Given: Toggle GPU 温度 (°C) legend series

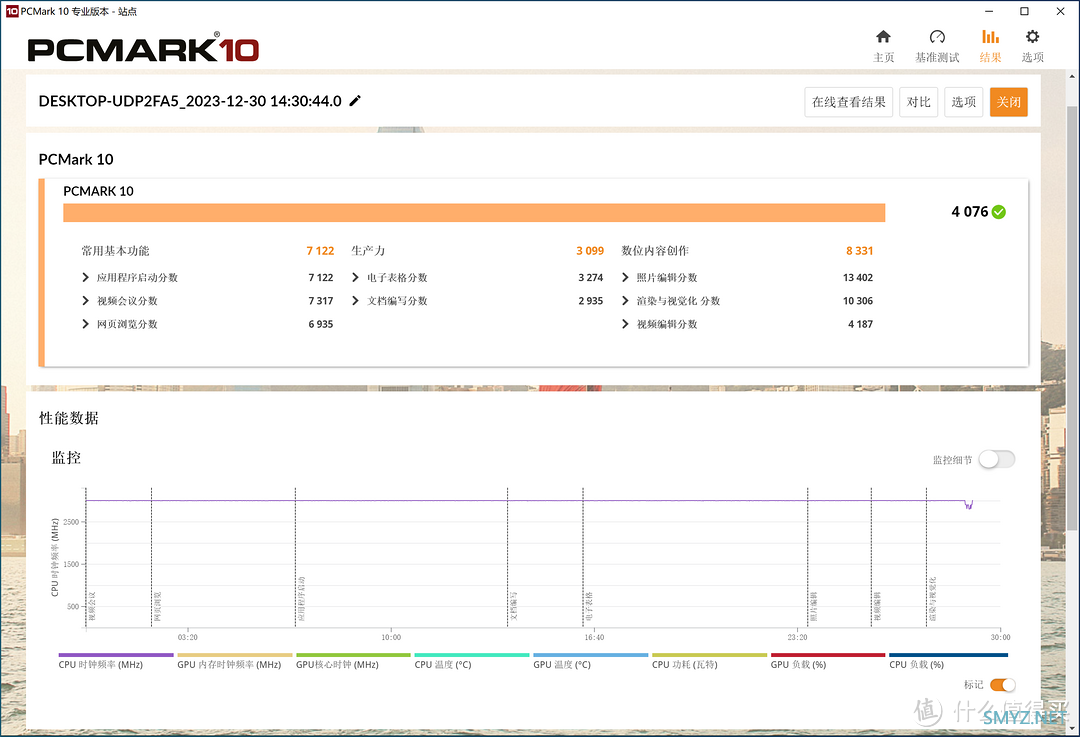Looking at the screenshot, I should pos(591,661).
